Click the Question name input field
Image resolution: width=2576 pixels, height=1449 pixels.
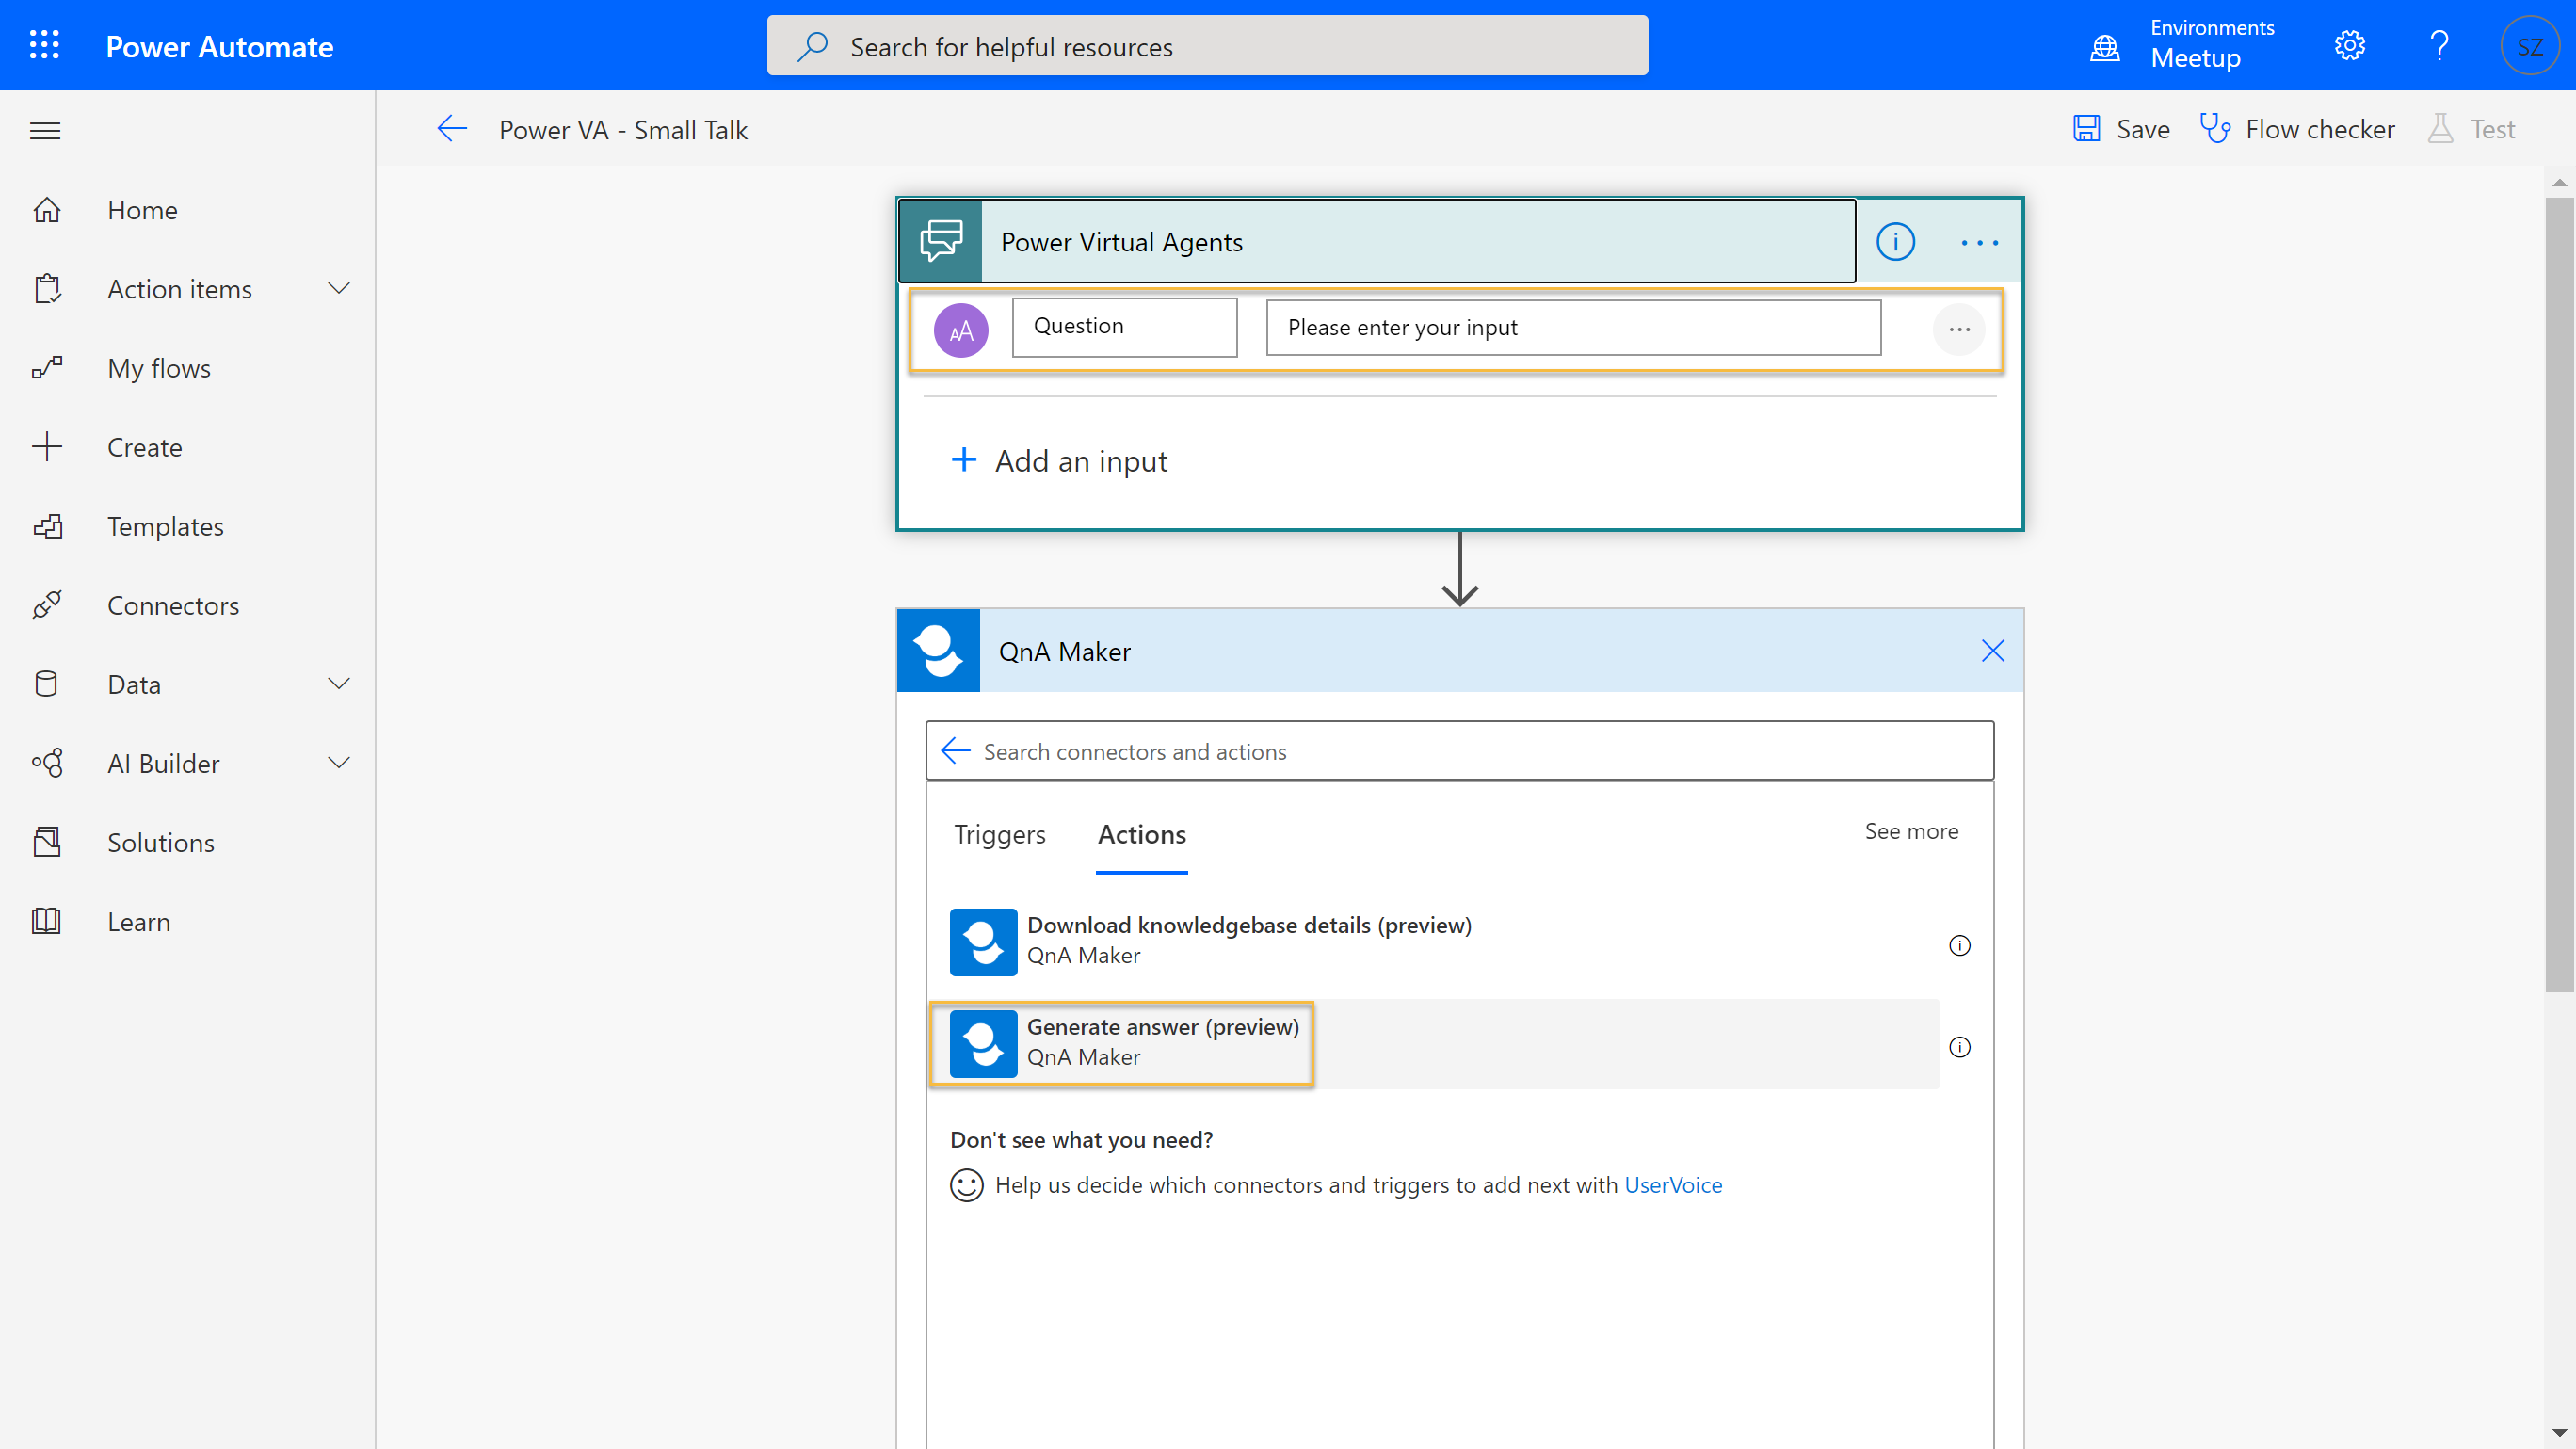pyautogui.click(x=1124, y=327)
